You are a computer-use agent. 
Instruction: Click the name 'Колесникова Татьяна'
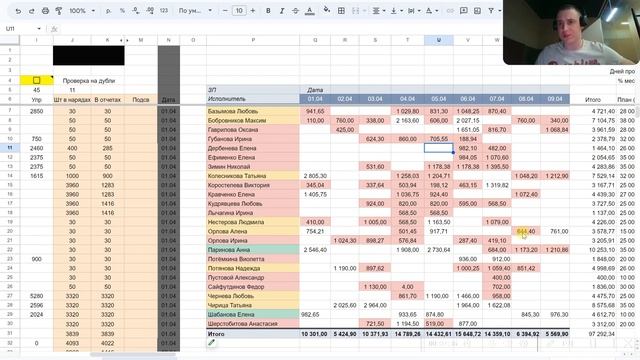tap(237, 176)
